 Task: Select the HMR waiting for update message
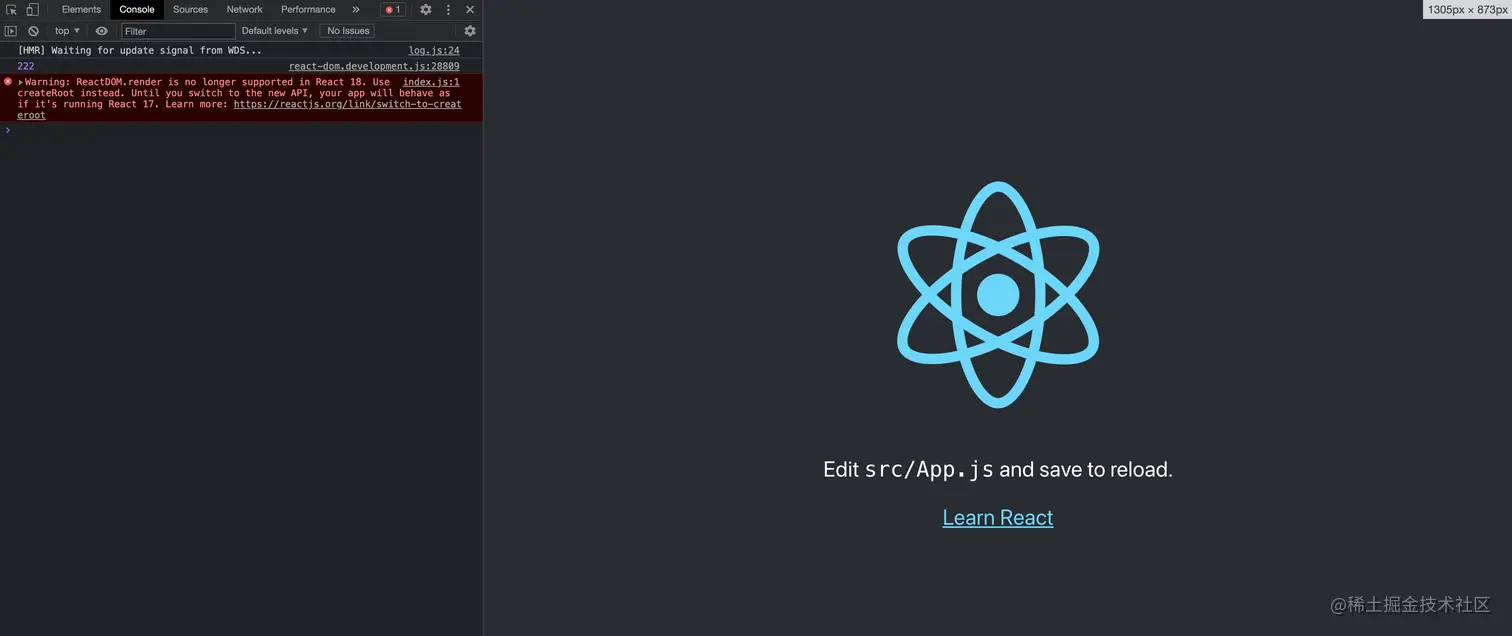point(139,50)
